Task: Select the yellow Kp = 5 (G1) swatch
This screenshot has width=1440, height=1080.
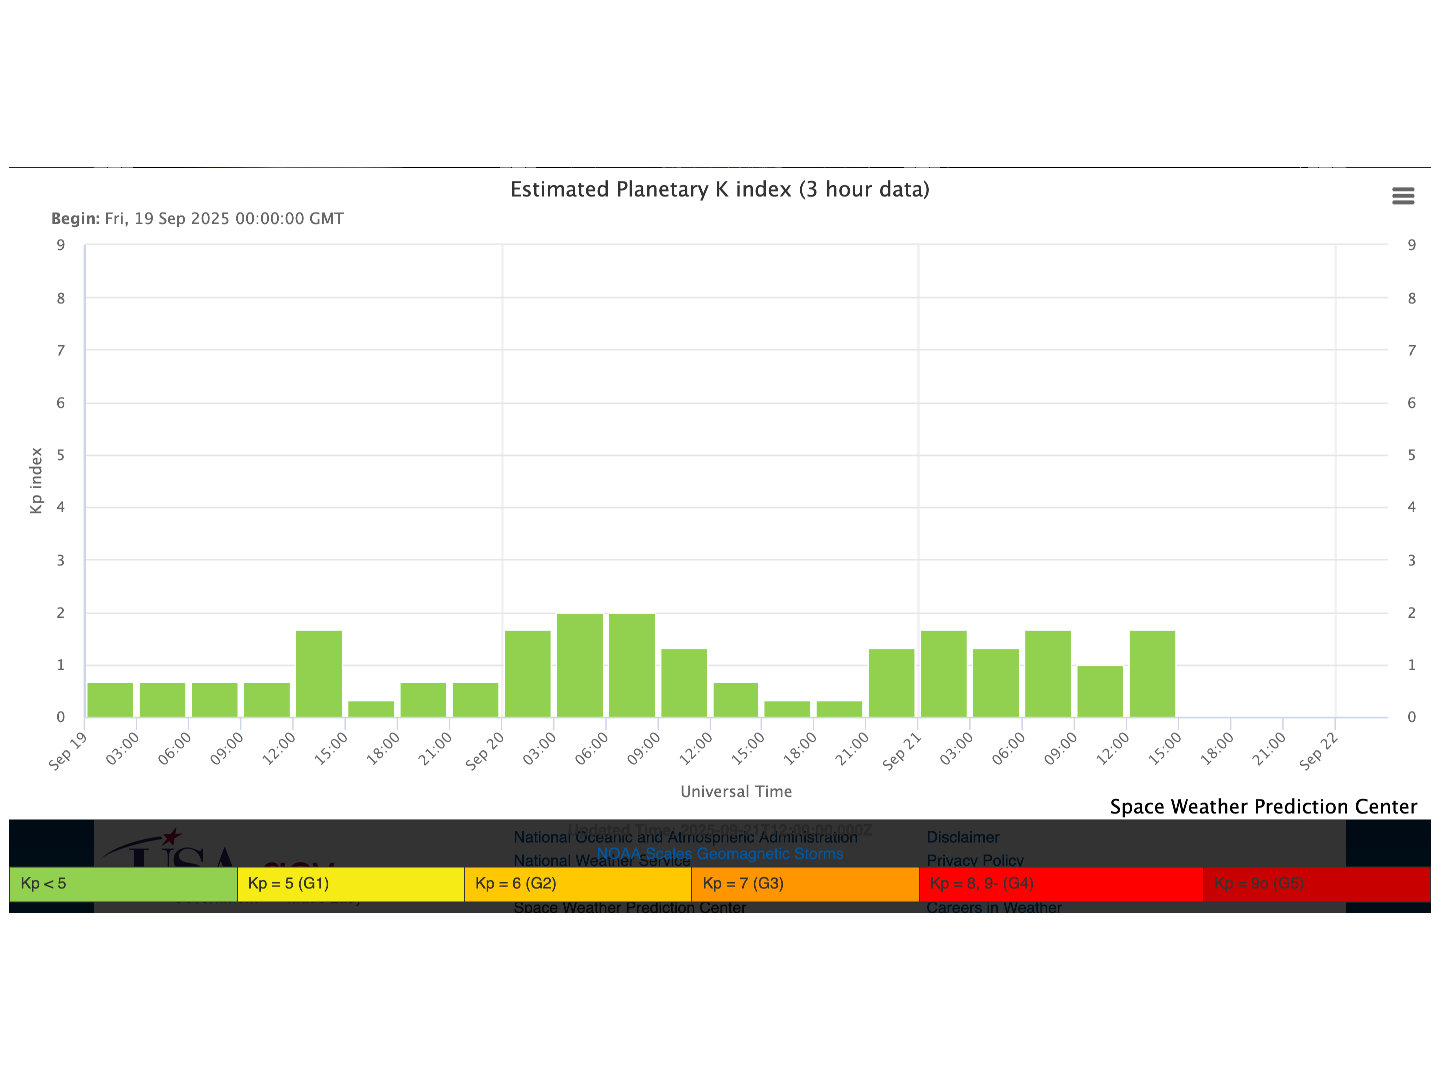Action: (x=350, y=884)
